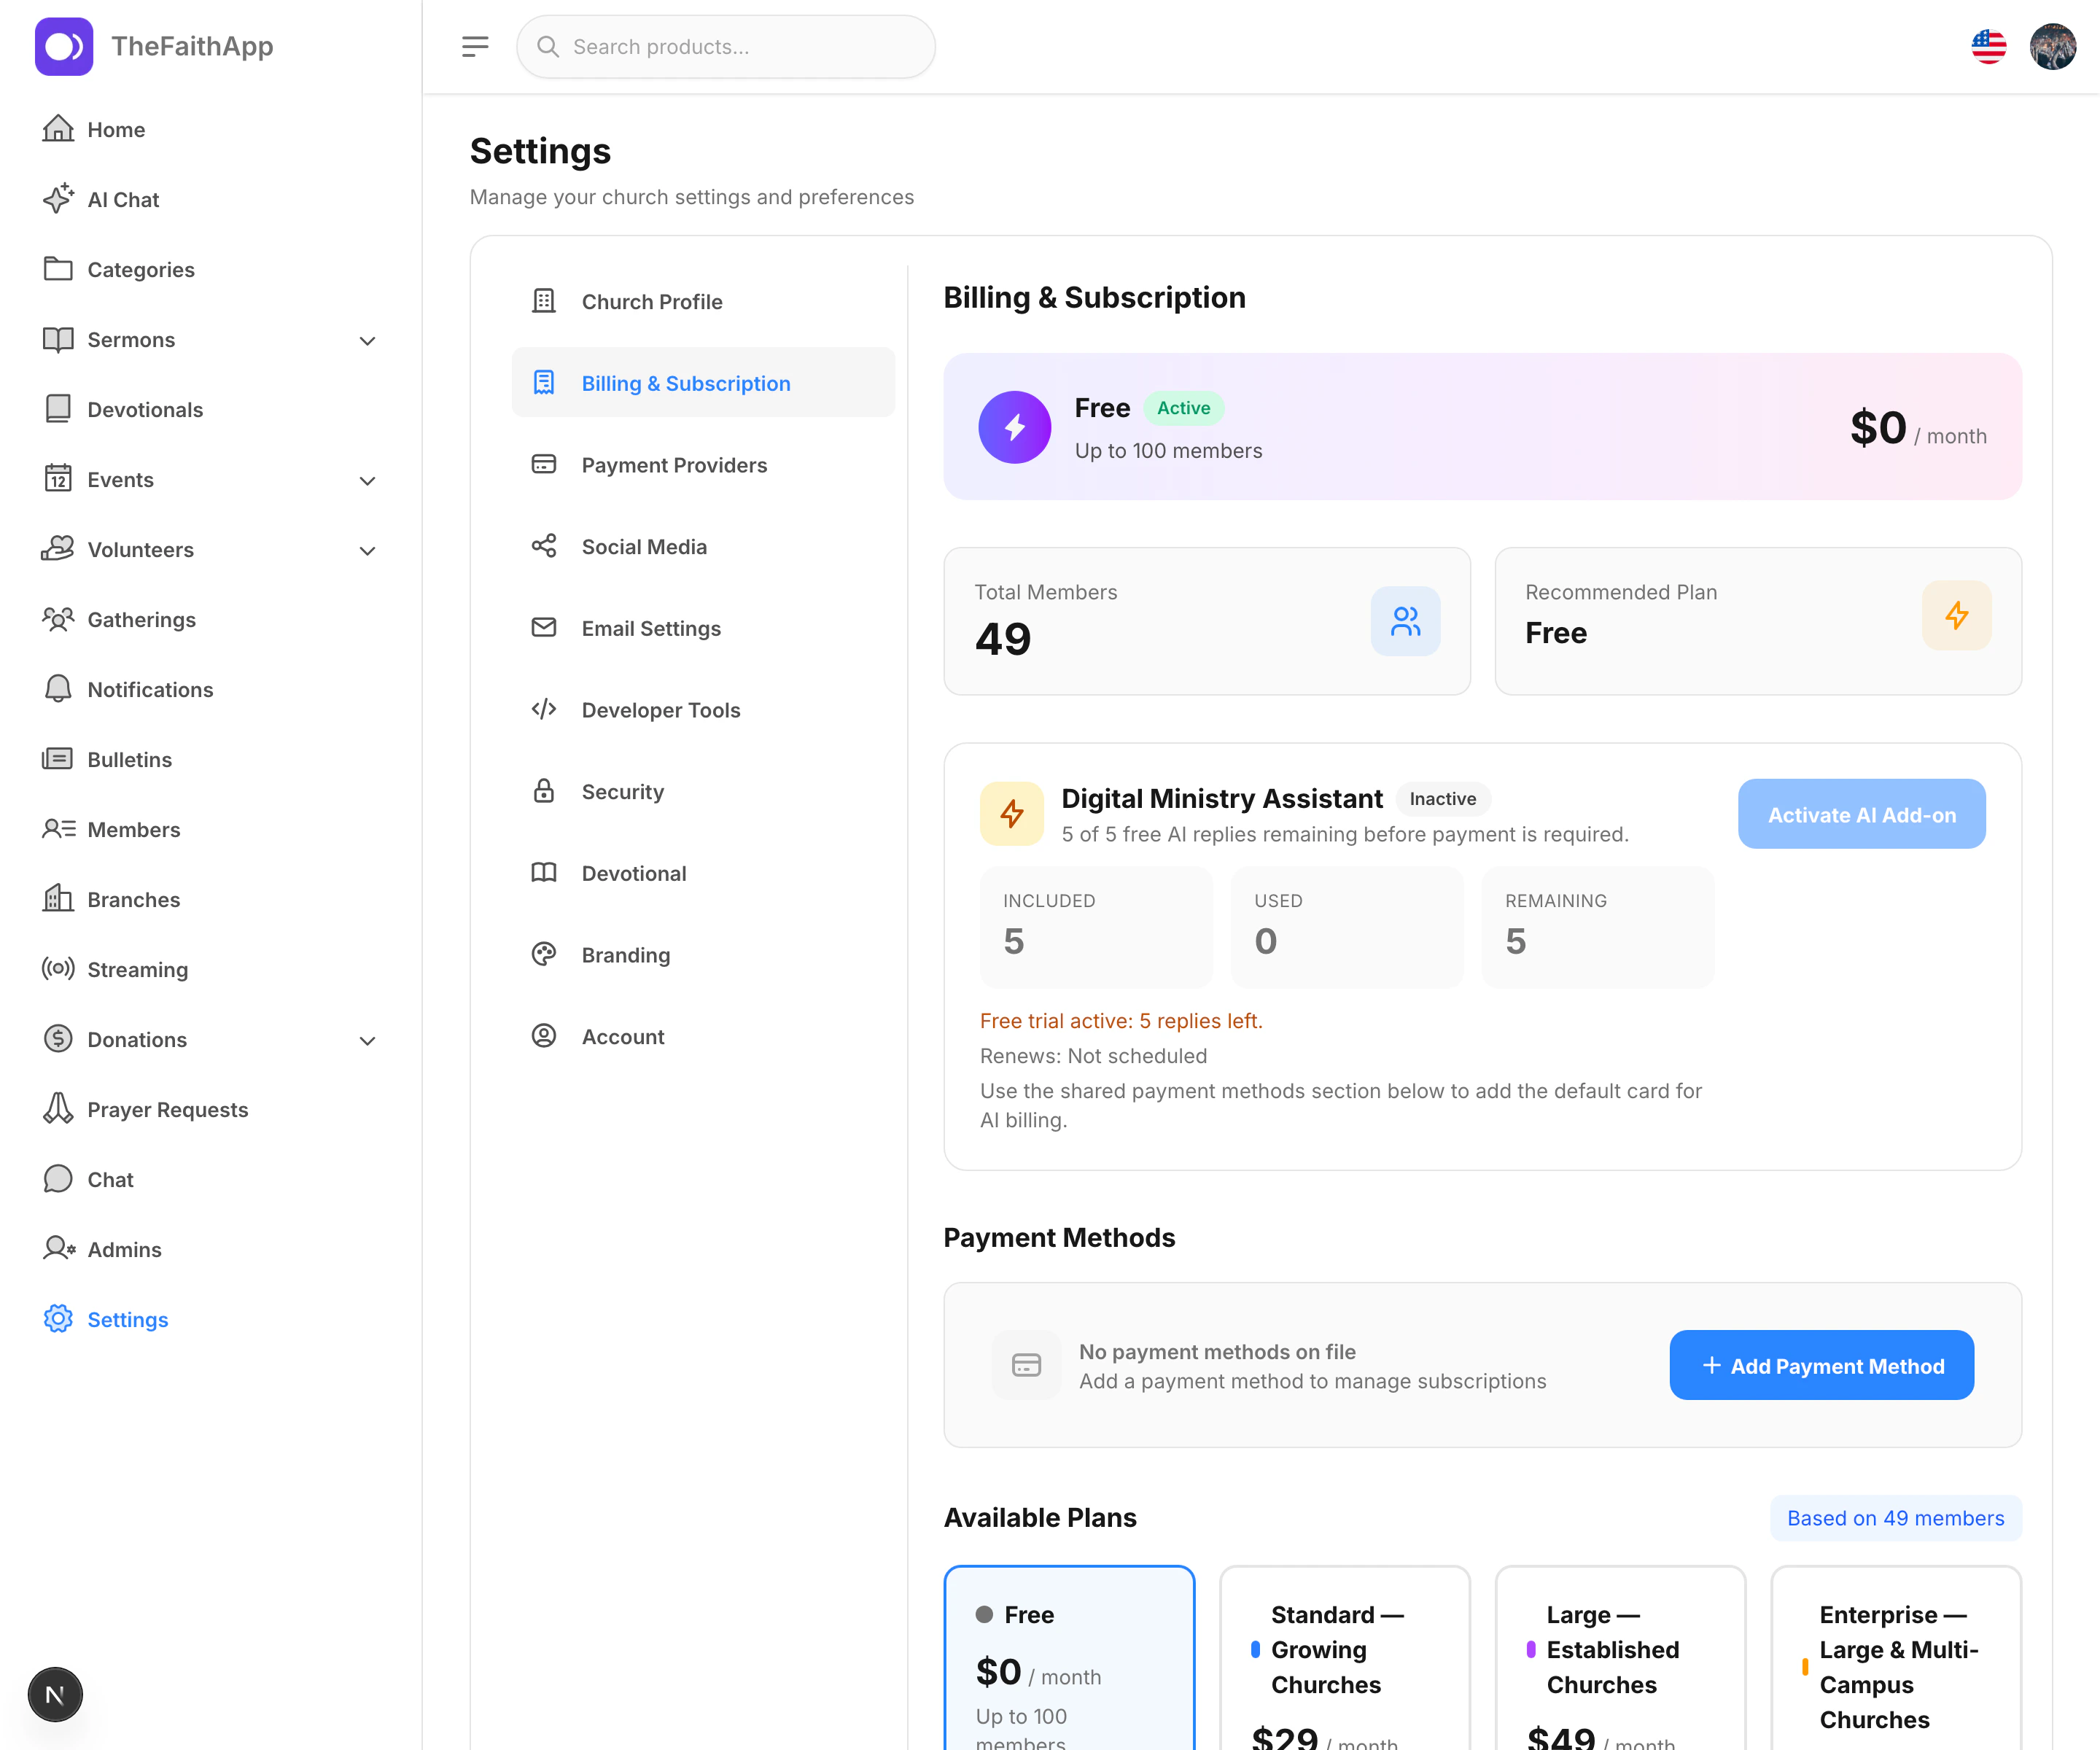This screenshot has width=2100, height=1750.
Task: Click the Sermons book icon
Action: point(58,339)
